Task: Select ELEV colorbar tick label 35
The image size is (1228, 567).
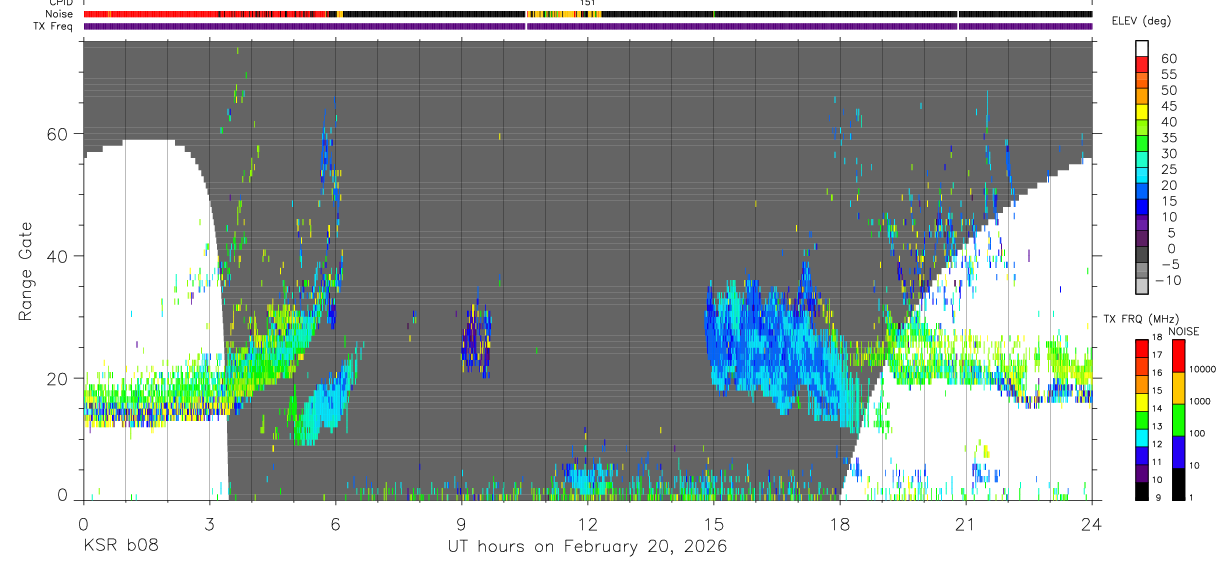Action: point(1168,138)
